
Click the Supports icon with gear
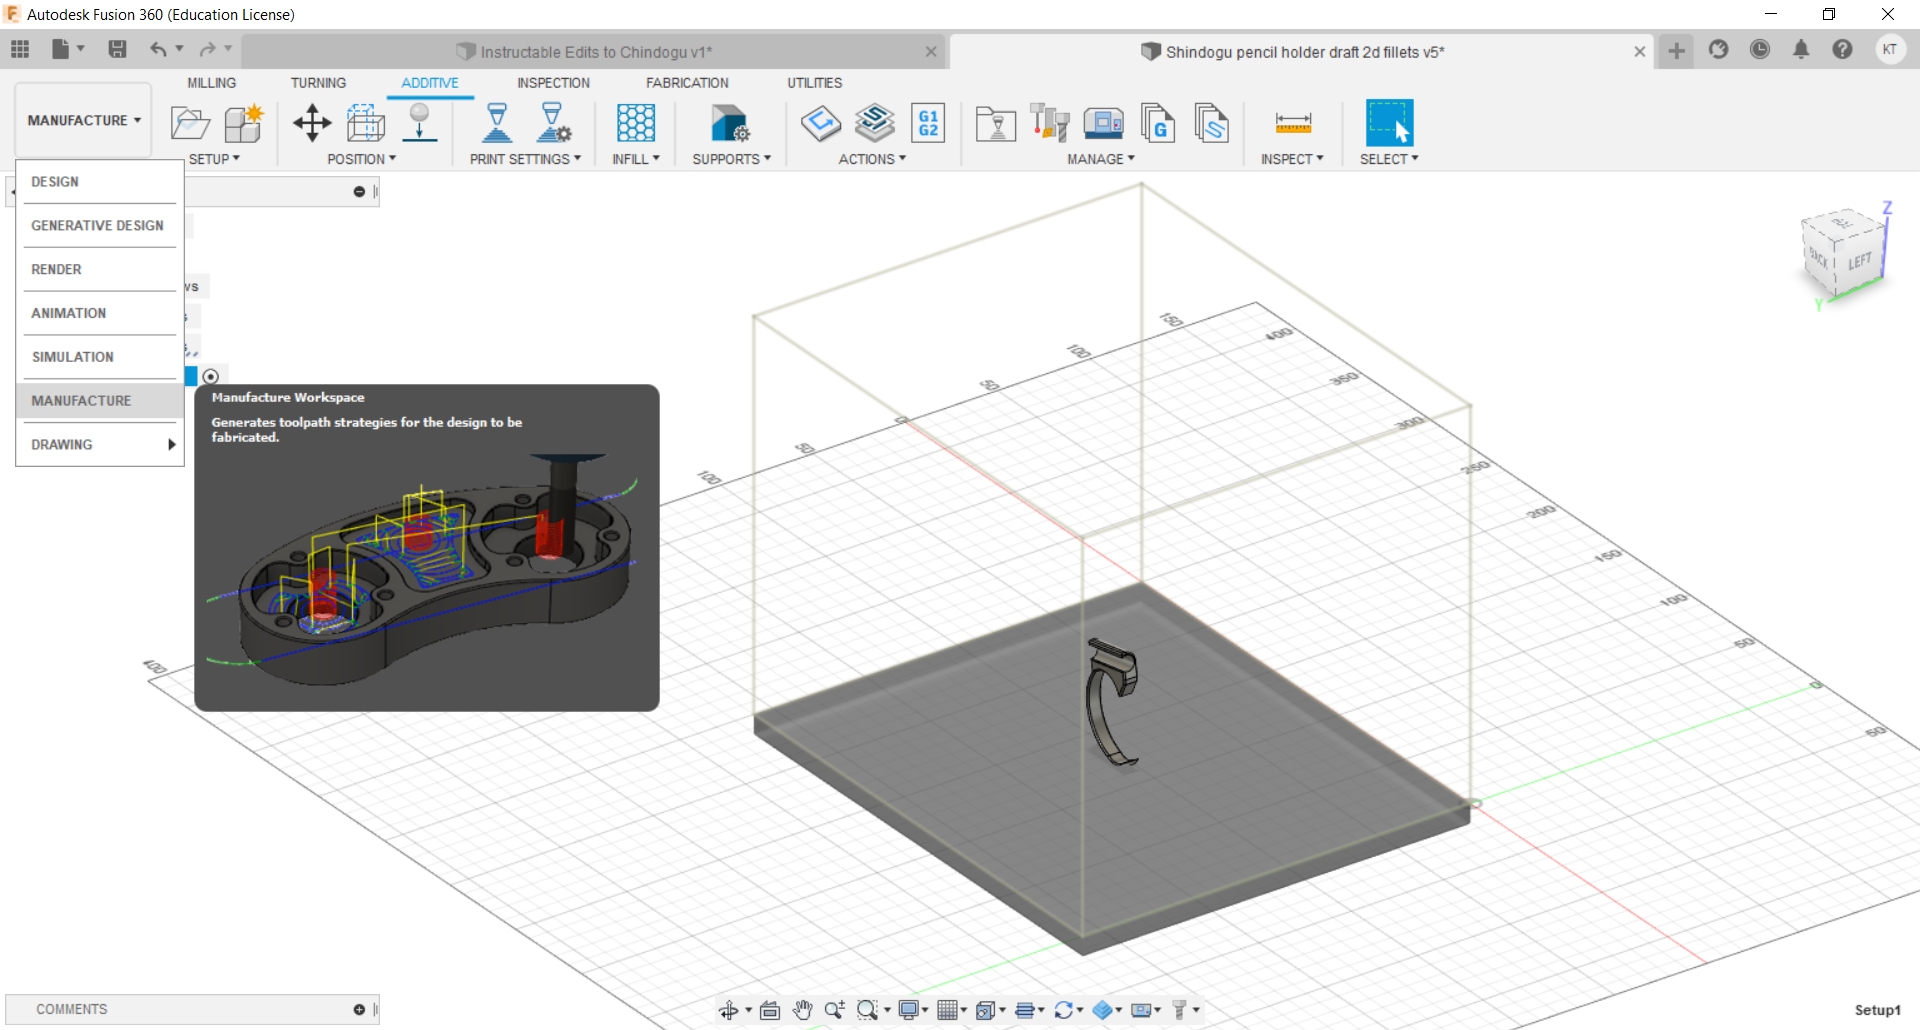click(730, 124)
